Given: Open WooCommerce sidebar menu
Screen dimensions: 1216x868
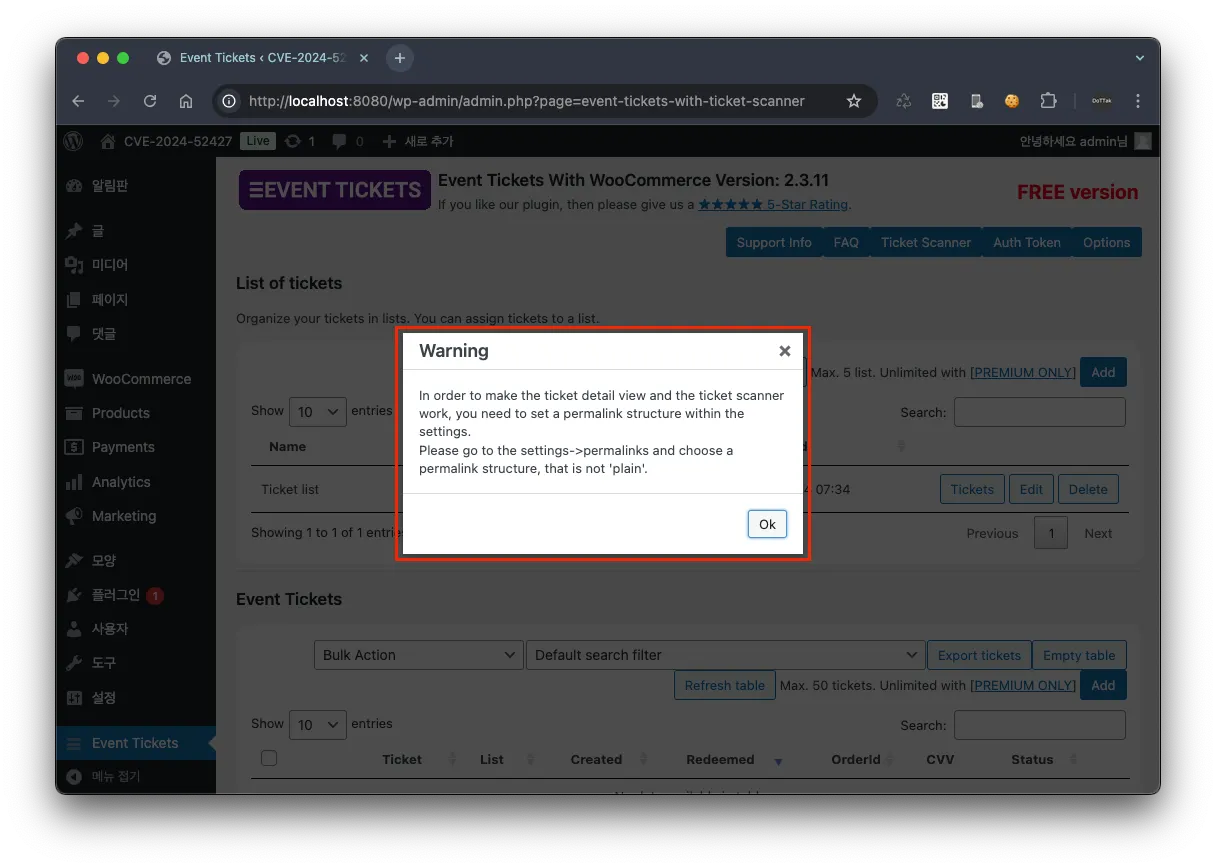Looking at the screenshot, I should pyautogui.click(x=136, y=379).
